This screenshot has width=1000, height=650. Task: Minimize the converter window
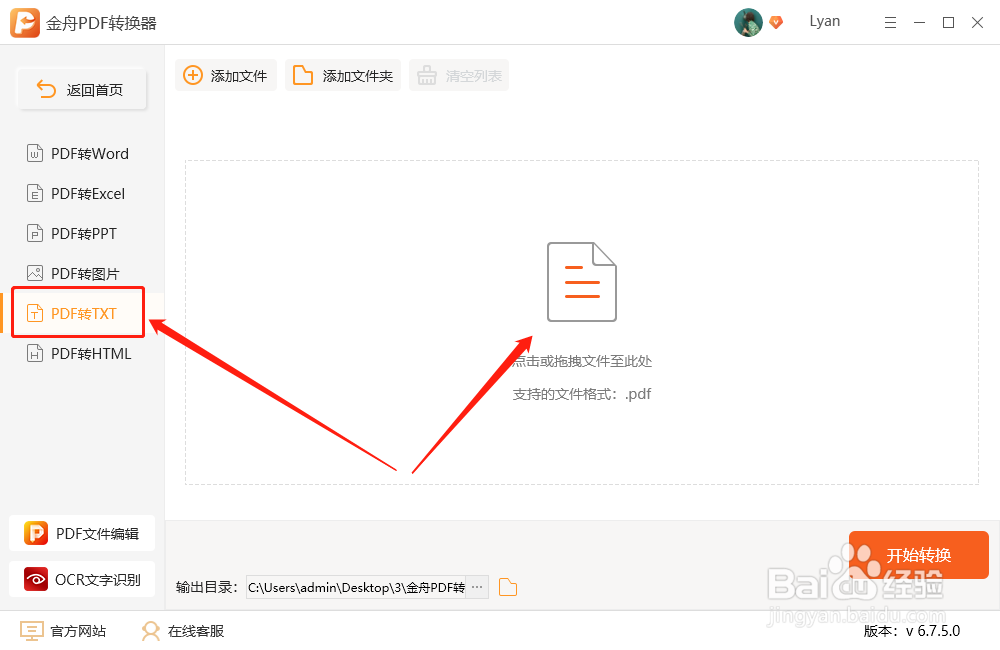tap(919, 23)
